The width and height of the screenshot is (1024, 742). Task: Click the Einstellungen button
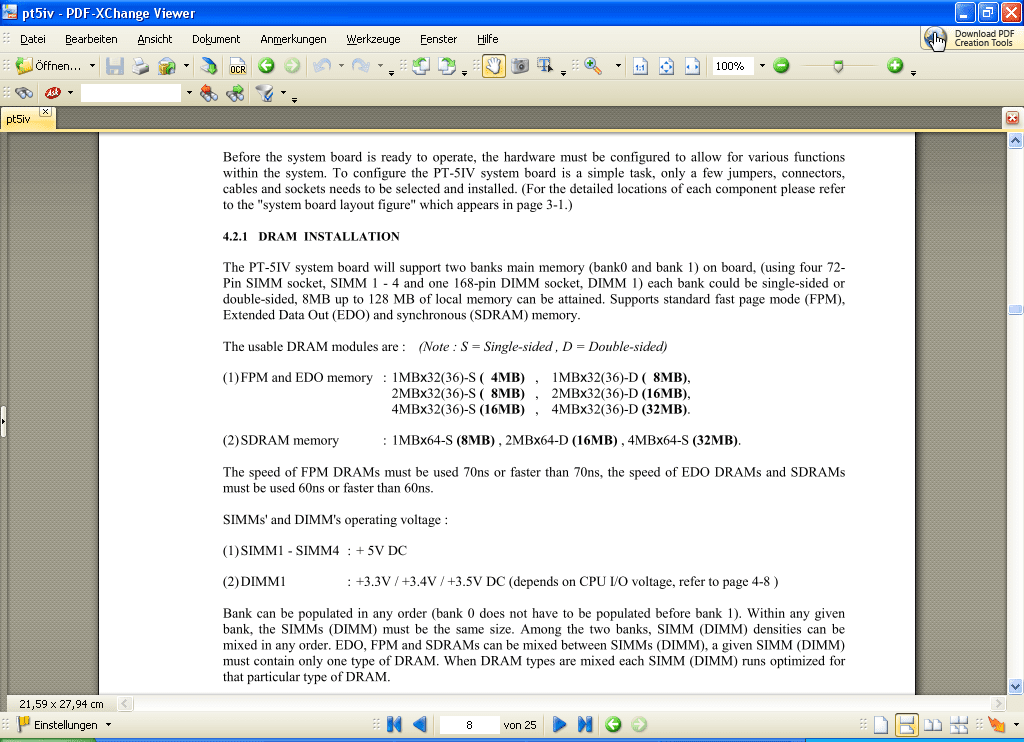57,725
